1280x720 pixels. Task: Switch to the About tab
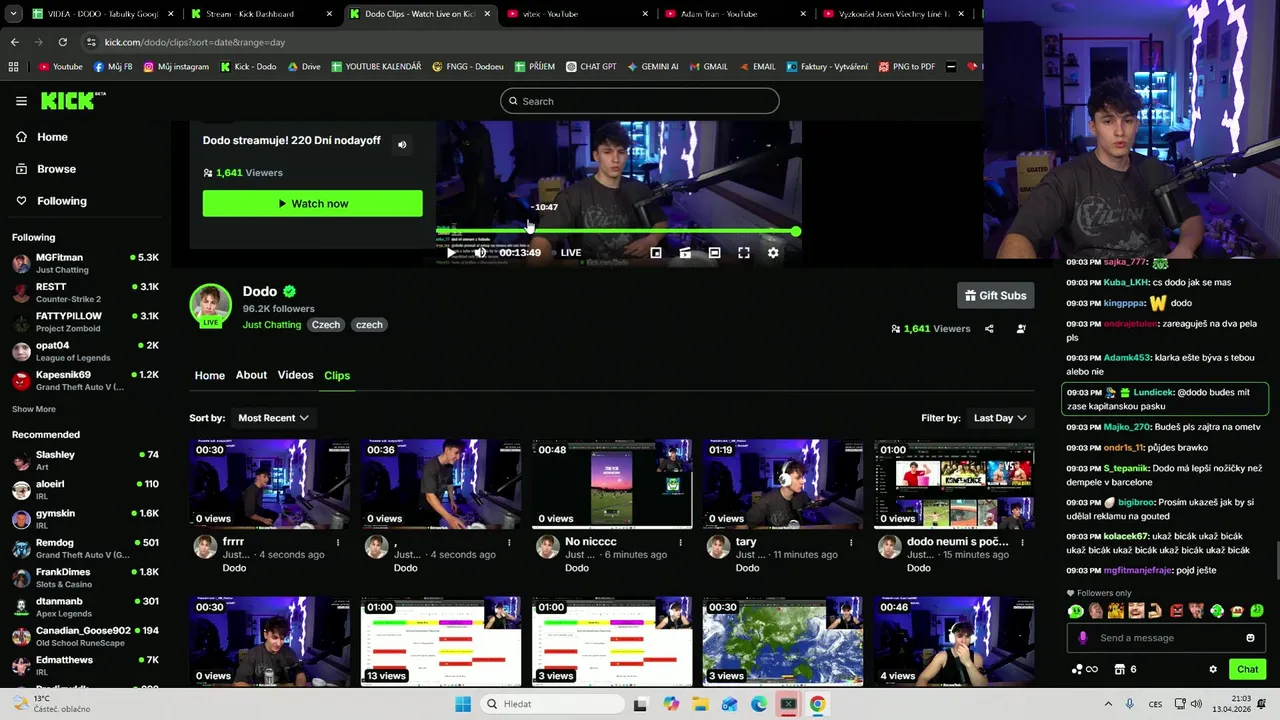click(x=251, y=375)
